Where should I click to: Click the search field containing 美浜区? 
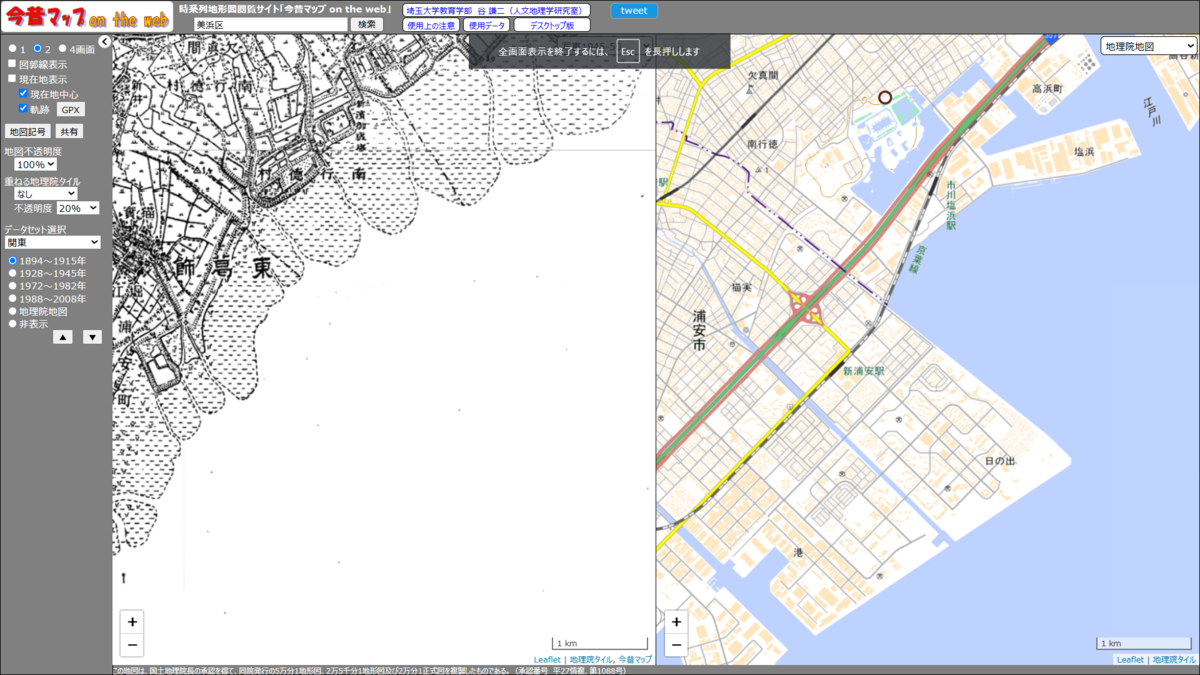[x=270, y=24]
